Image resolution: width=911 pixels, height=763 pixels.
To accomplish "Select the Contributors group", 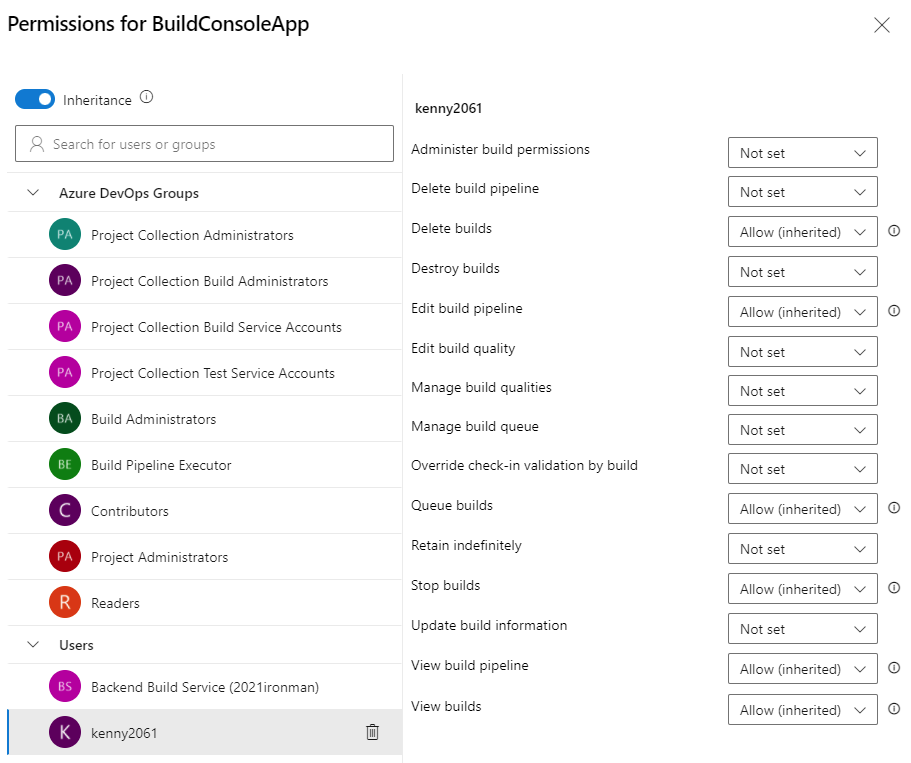I will point(130,511).
